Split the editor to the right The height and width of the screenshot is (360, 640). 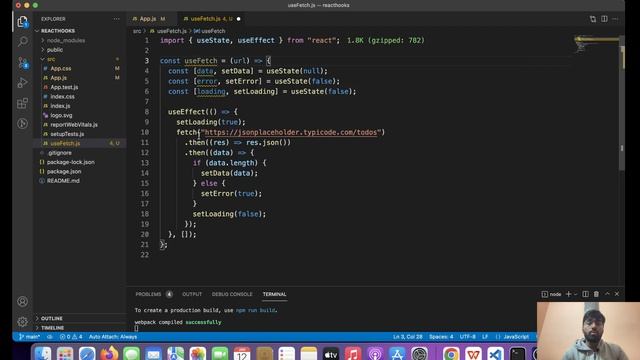coord(604,19)
